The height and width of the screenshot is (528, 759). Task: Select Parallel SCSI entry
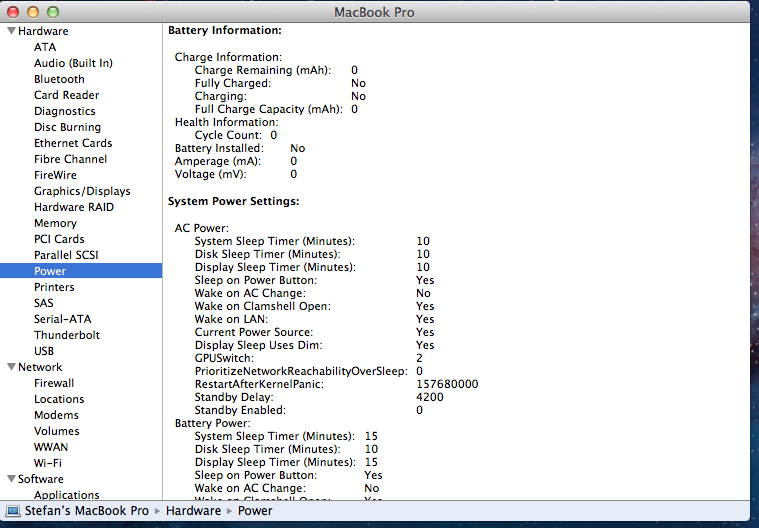click(66, 255)
